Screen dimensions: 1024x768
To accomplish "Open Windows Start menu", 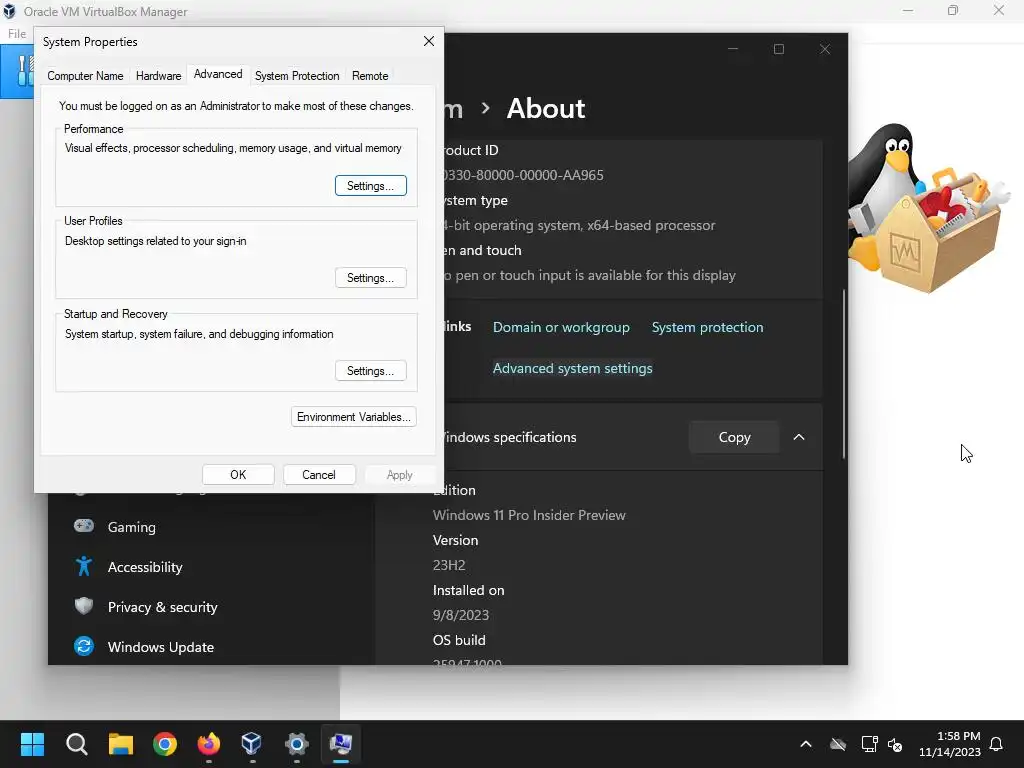I will (x=32, y=744).
